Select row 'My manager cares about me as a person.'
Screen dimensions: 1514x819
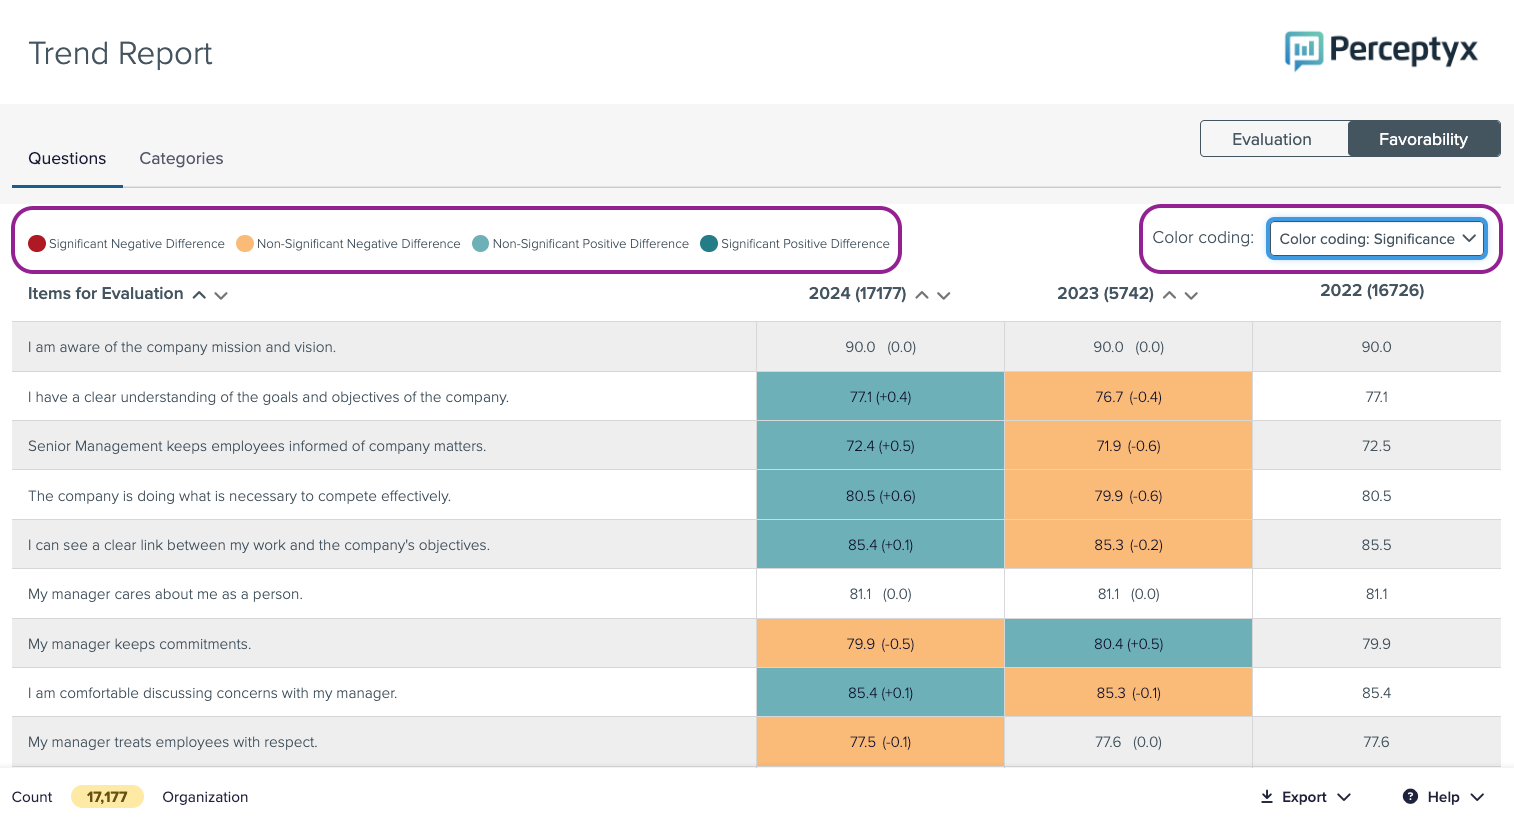(756, 594)
